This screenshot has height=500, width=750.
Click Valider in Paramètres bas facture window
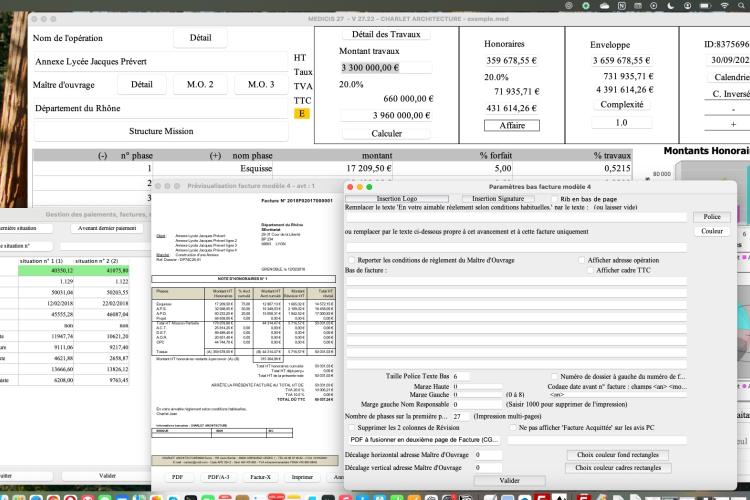pos(509,480)
